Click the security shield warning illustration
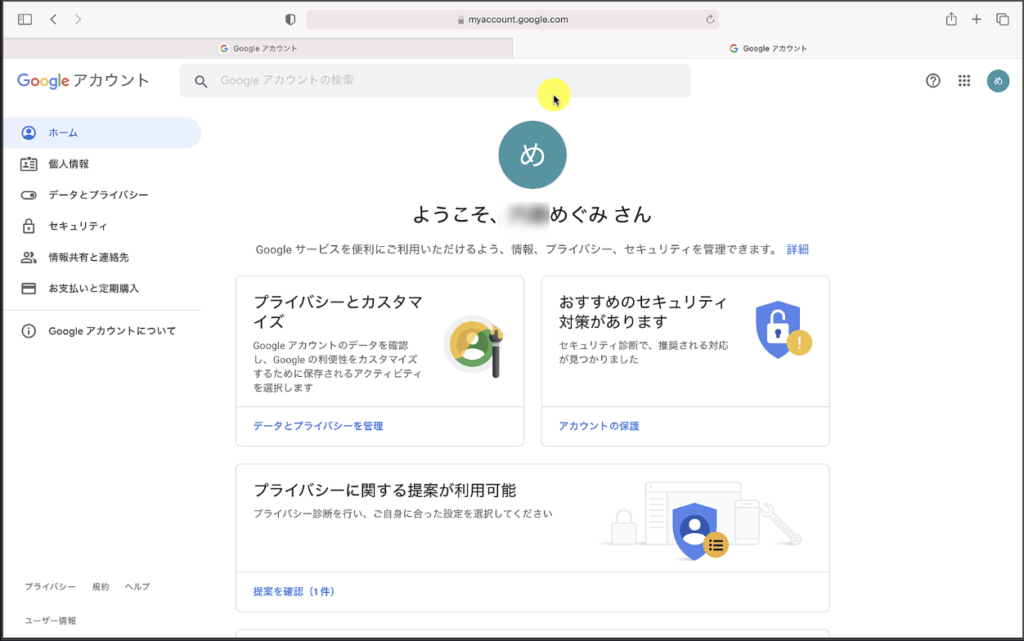1024x641 pixels. coord(783,330)
